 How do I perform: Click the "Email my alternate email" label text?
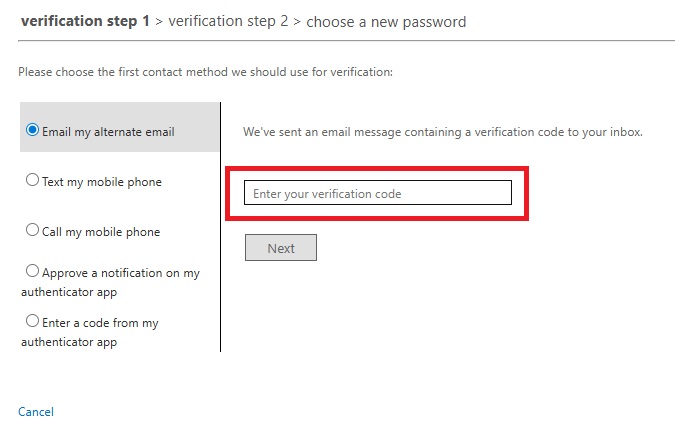click(108, 132)
